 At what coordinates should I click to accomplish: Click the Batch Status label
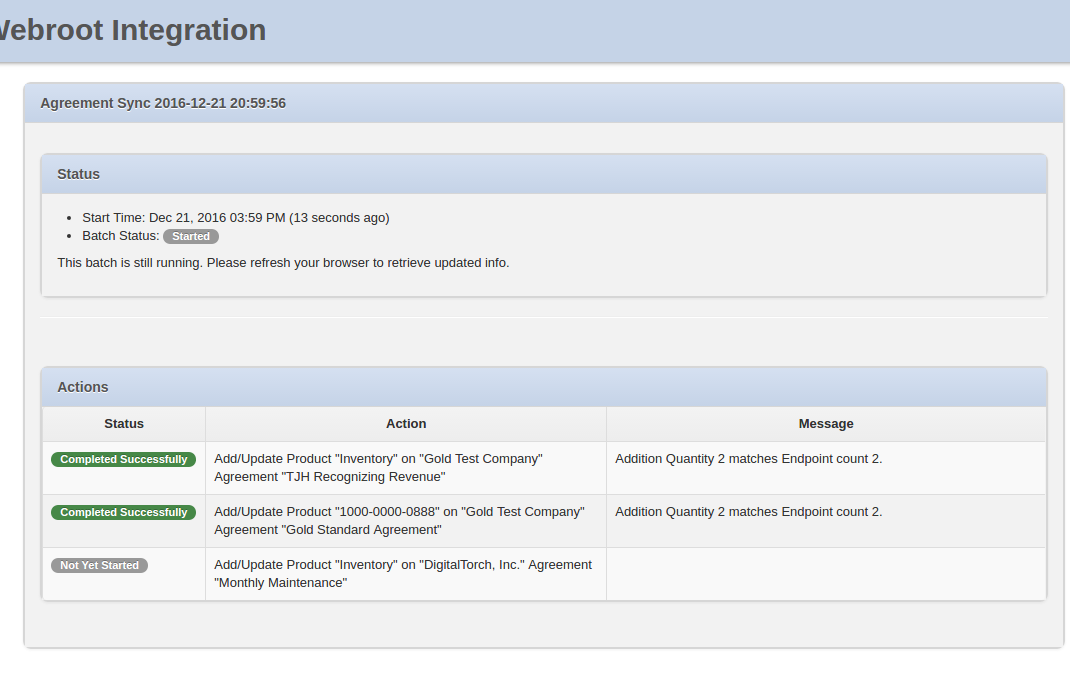tap(121, 235)
